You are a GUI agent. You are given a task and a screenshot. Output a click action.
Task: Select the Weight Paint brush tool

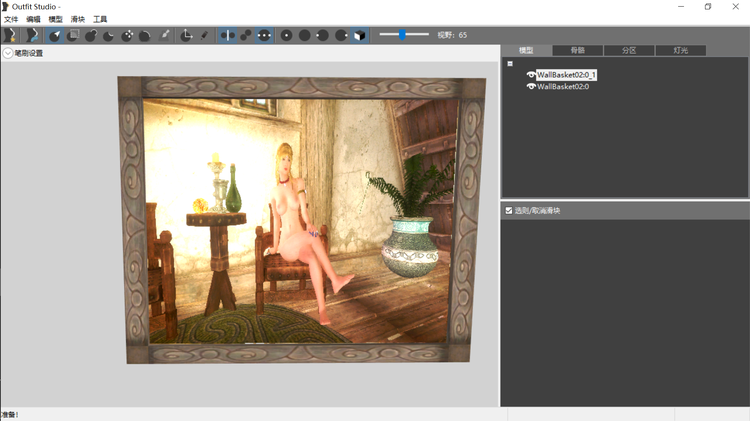164,35
